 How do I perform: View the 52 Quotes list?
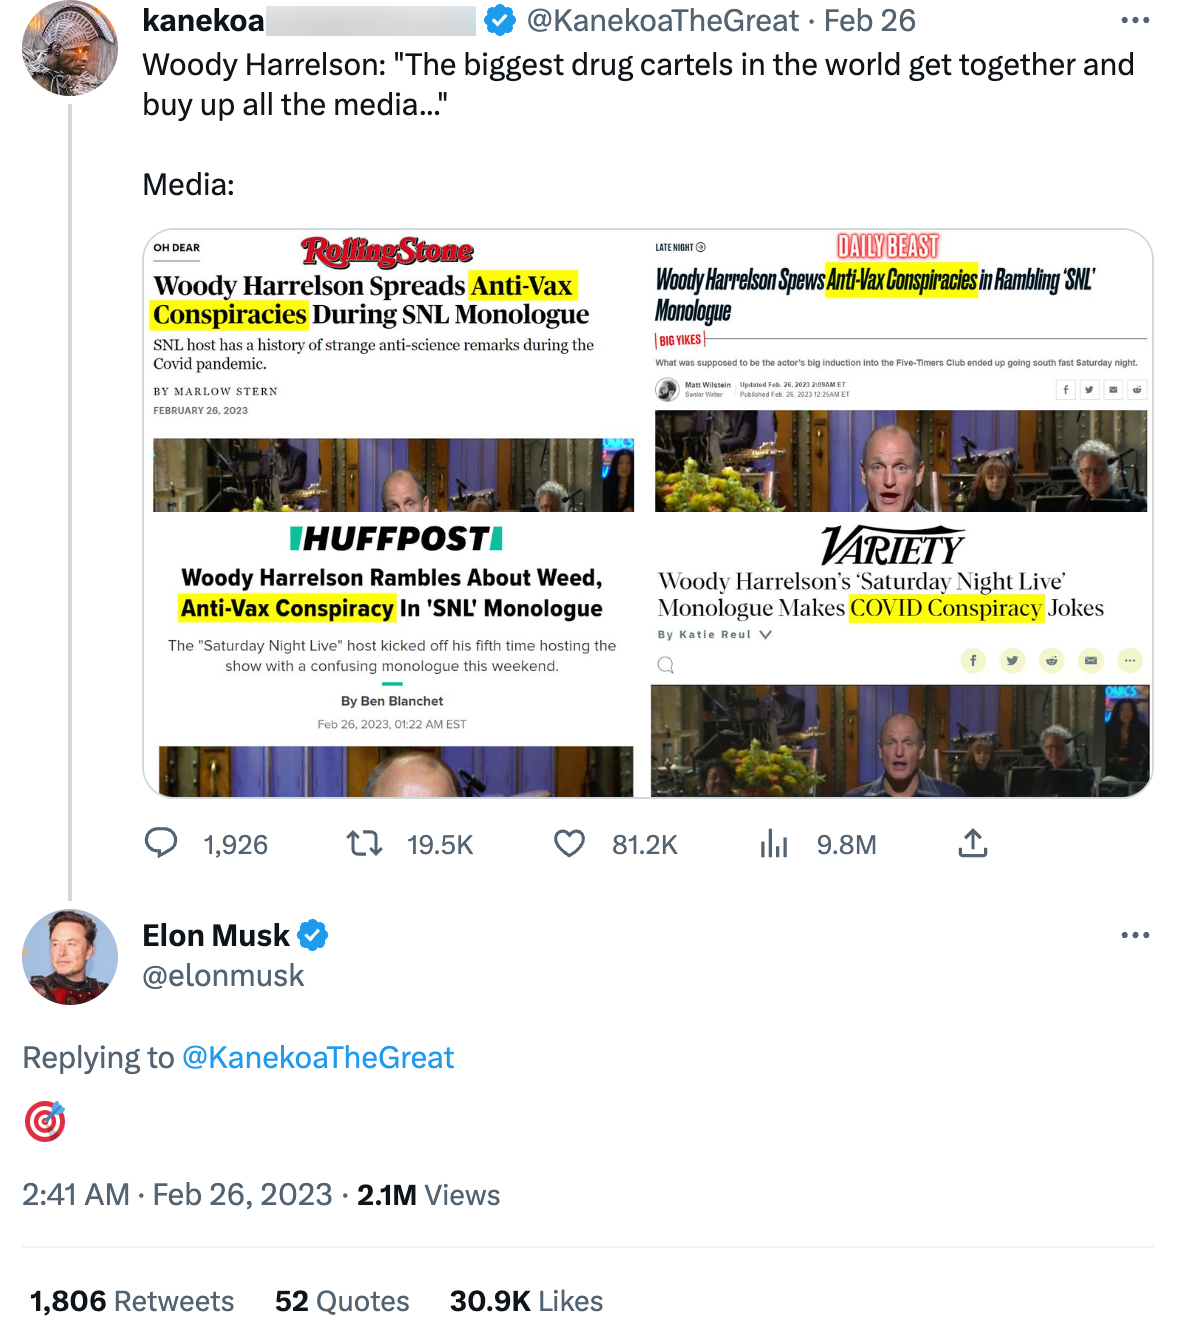click(342, 1301)
